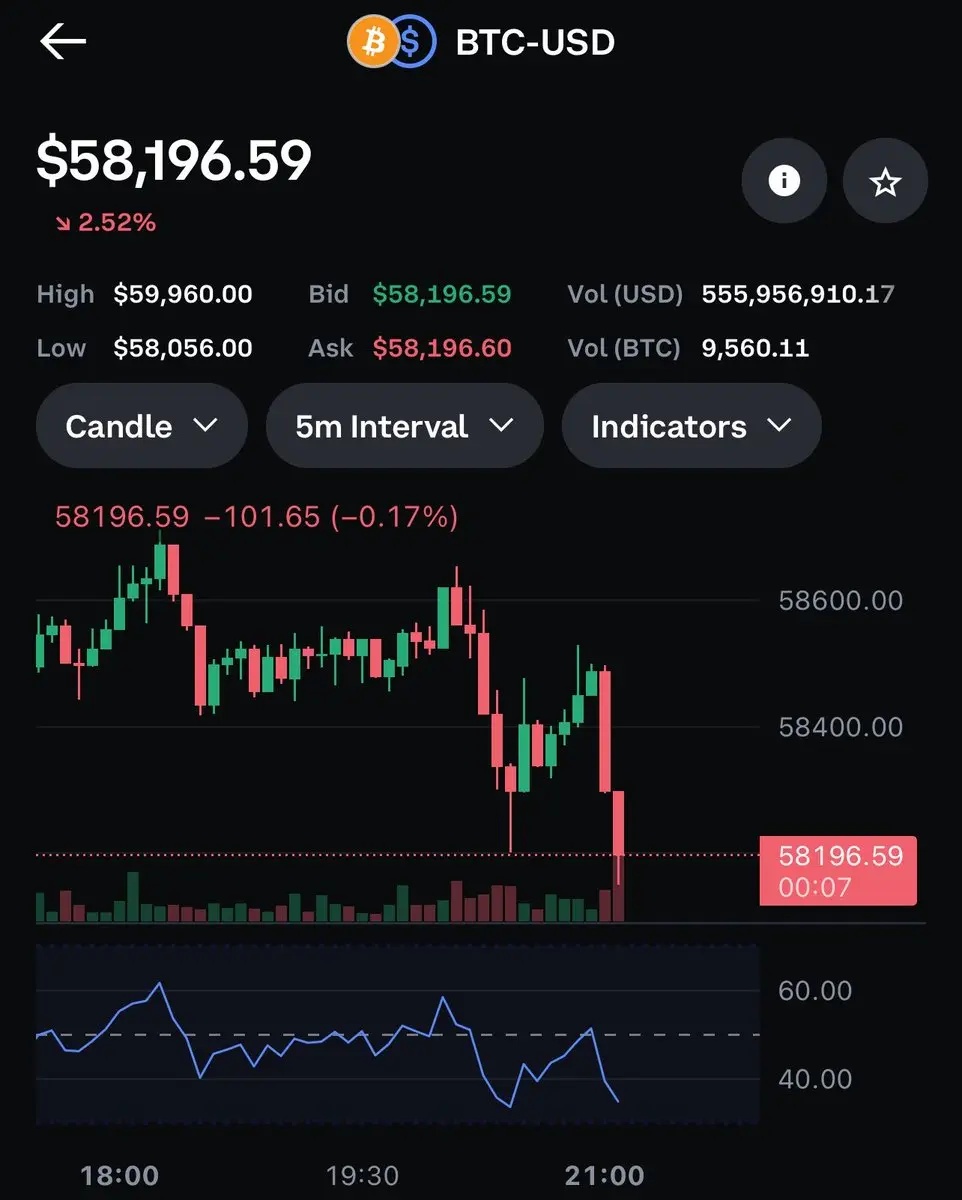Image resolution: width=962 pixels, height=1200 pixels.
Task: Expand the 5m Interval dropdown
Action: pyautogui.click(x=404, y=426)
